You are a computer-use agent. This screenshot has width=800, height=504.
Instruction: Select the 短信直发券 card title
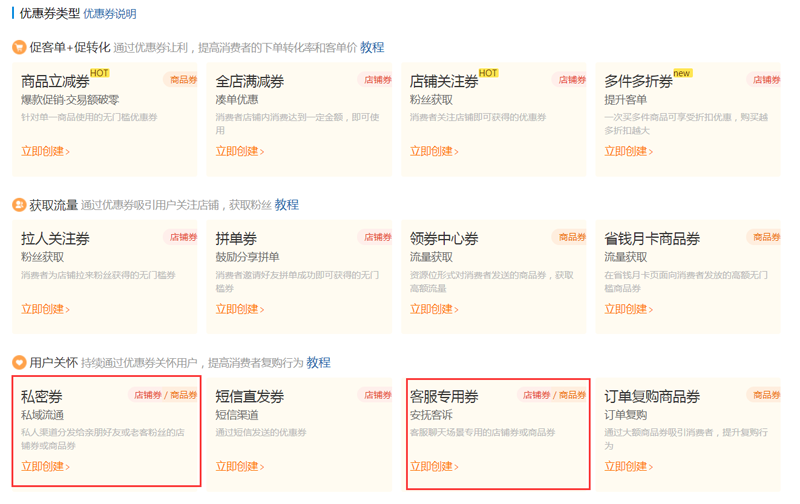coord(249,397)
